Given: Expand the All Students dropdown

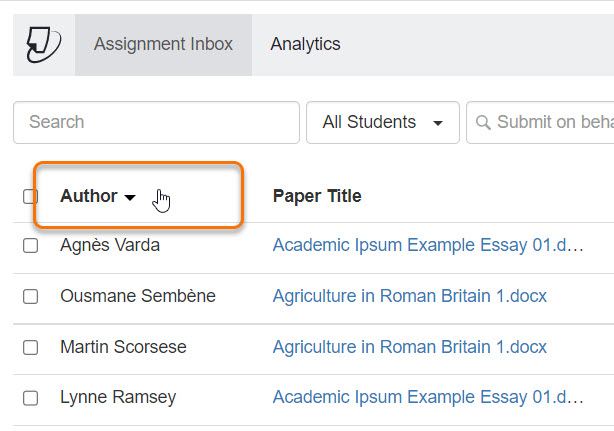Looking at the screenshot, I should click(382, 122).
